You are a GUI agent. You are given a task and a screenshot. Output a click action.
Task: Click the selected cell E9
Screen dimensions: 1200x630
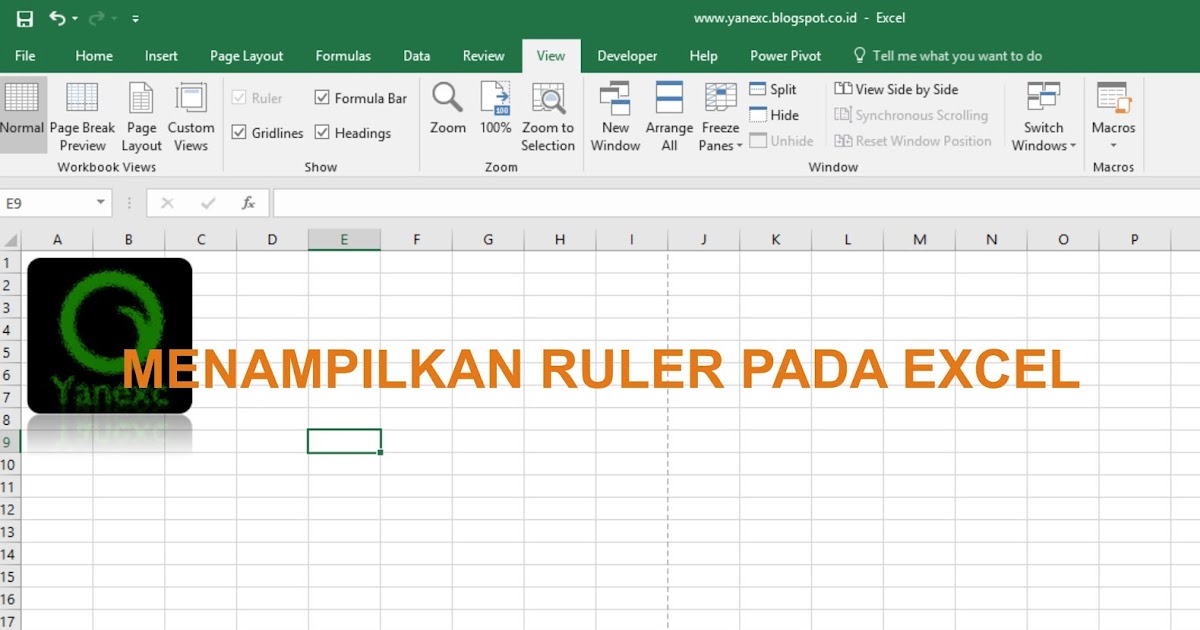344,441
